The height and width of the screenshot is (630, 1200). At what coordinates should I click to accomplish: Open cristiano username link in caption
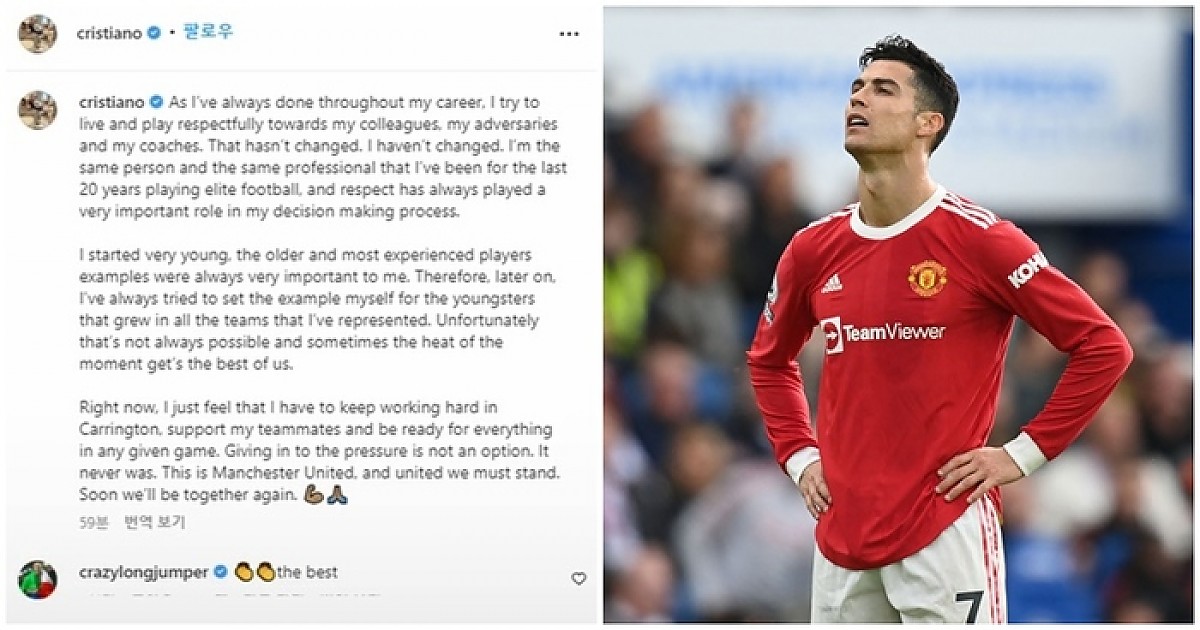coord(112,101)
